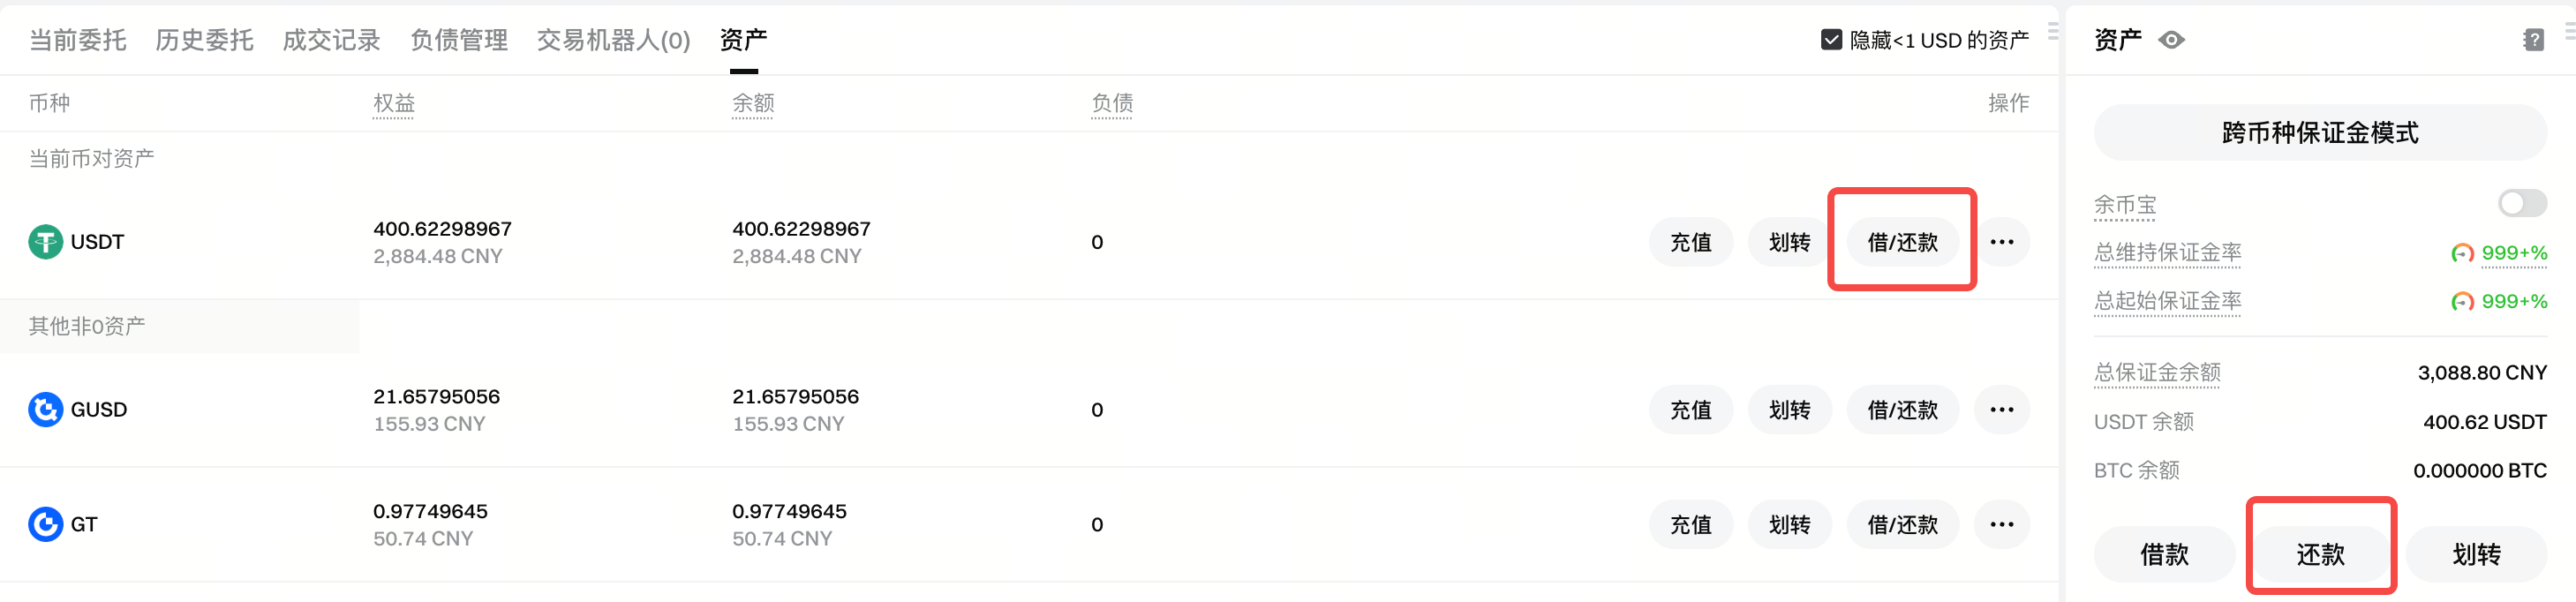Toggle asset visibility eye icon
Viewport: 2576px width, 602px height.
pyautogui.click(x=2171, y=40)
